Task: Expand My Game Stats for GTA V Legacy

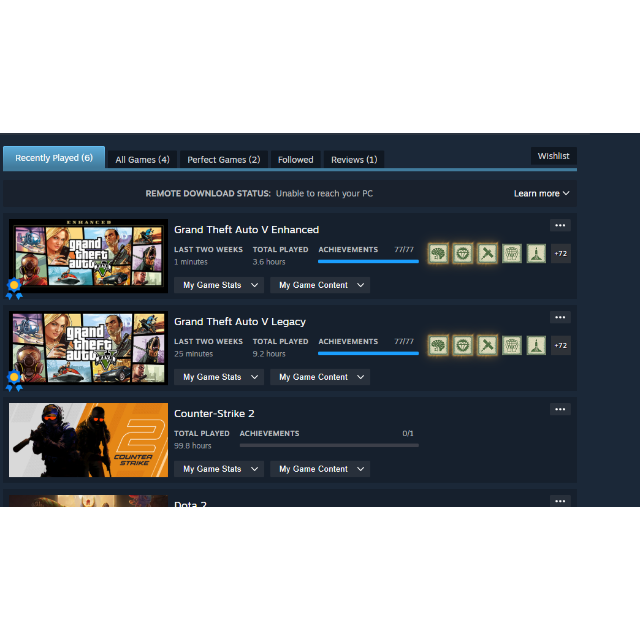Action: click(x=219, y=377)
